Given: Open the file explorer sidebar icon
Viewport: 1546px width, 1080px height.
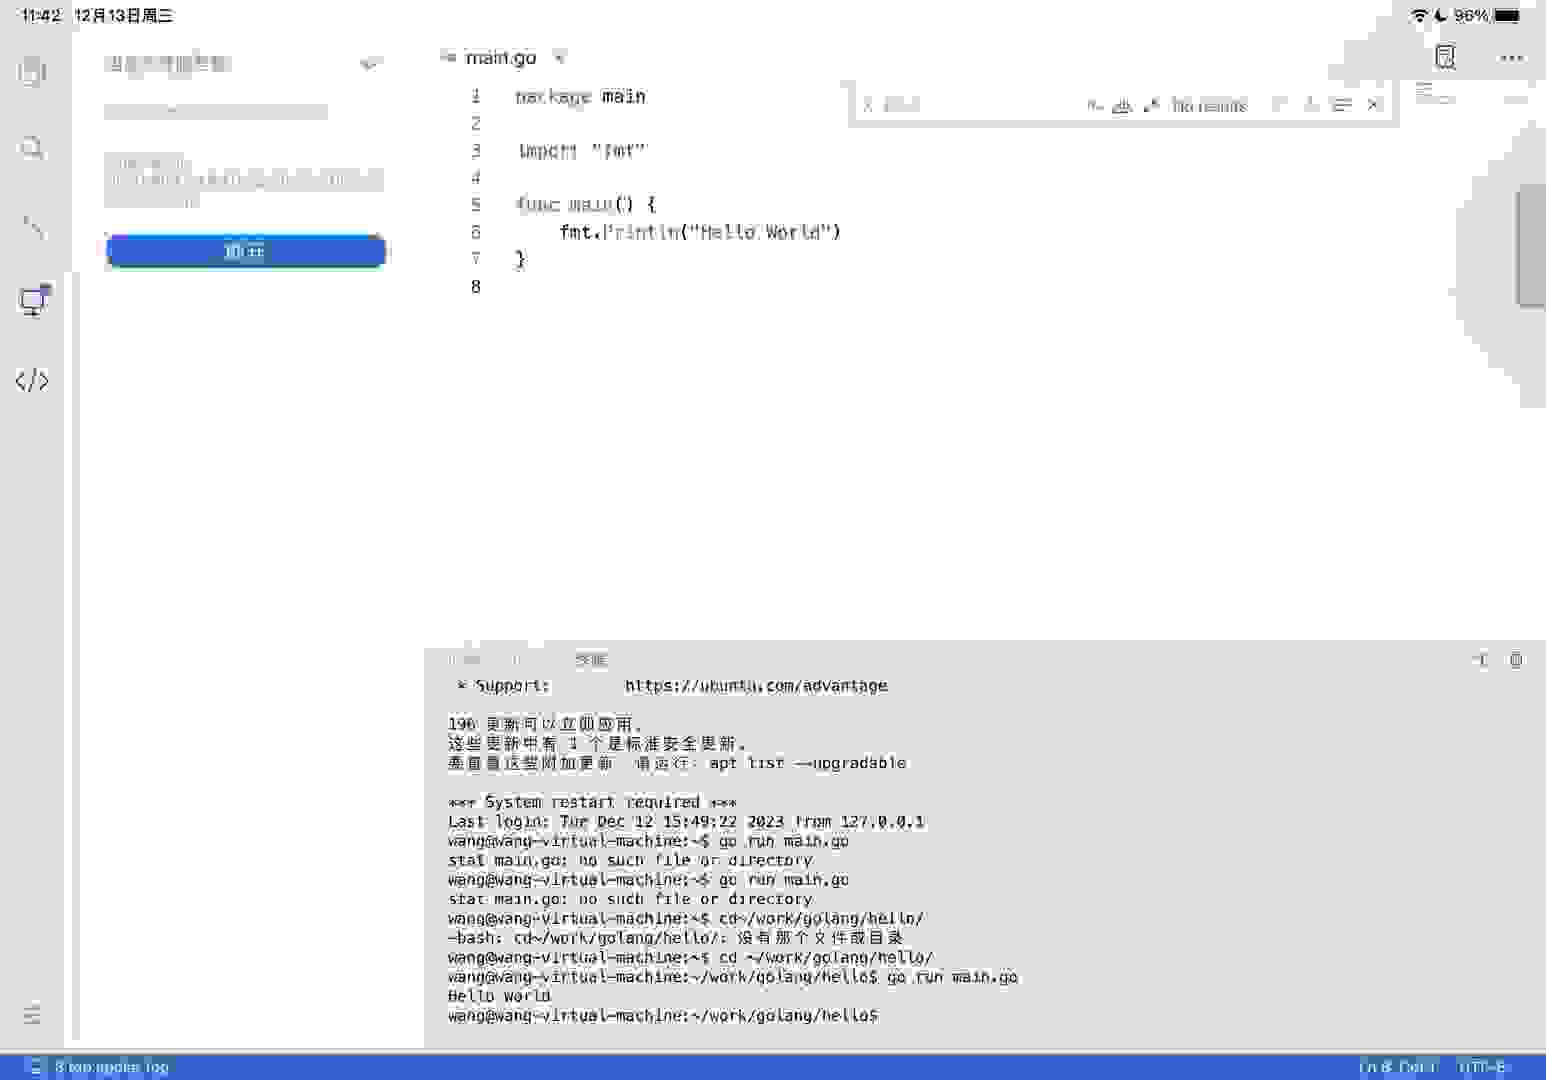Looking at the screenshot, I should click(32, 71).
